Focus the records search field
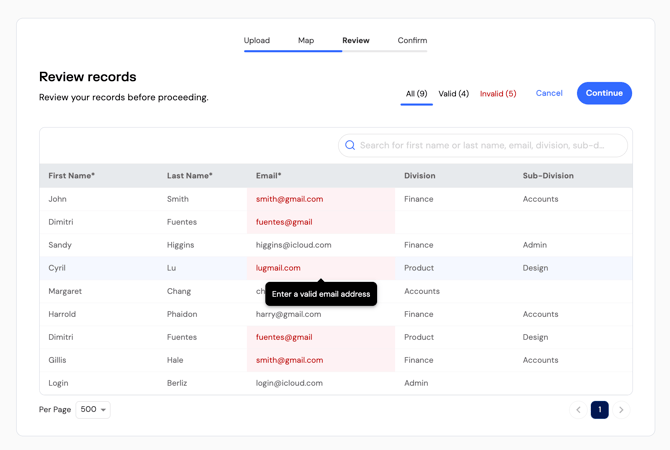670x450 pixels. coord(483,145)
